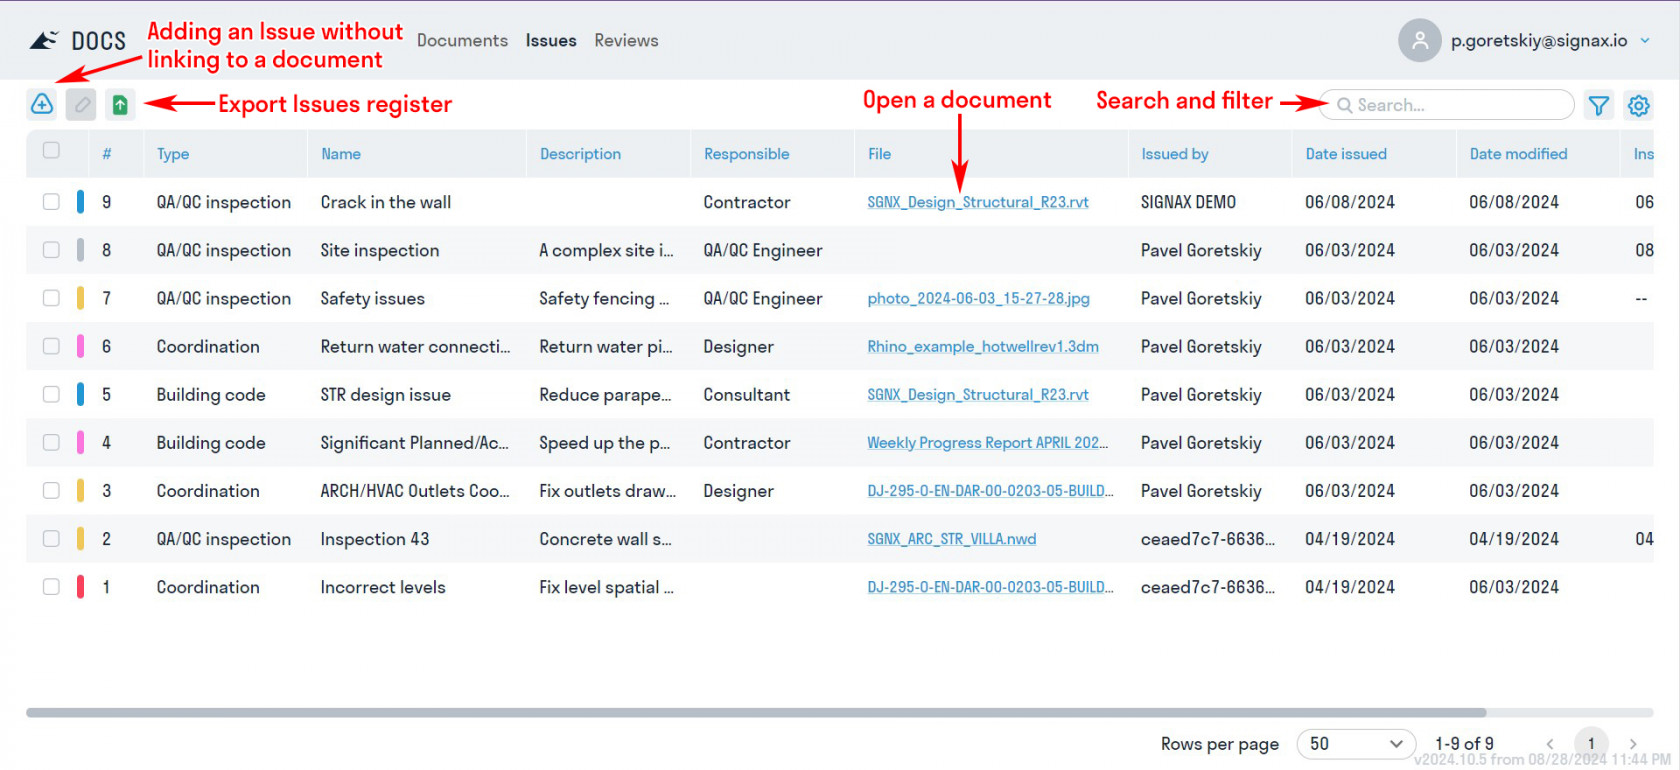1680x770 pixels.
Task: Open SGNX_Design_Structural_R23.rvt in issue 9 row
Action: 978,202
